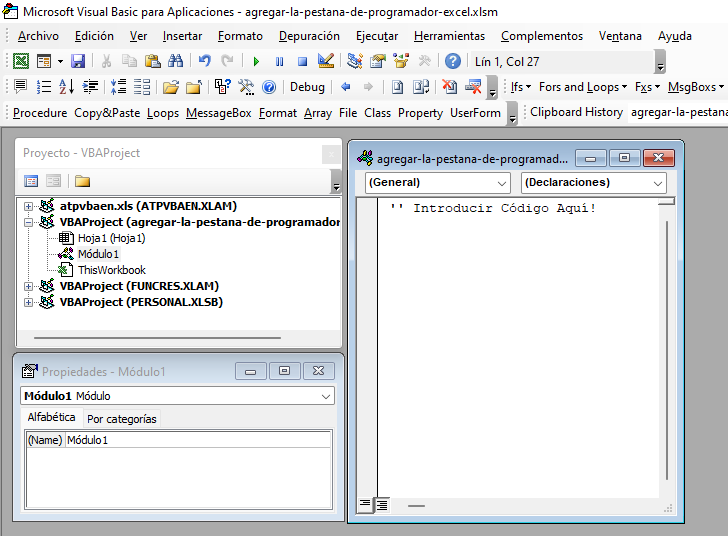This screenshot has width=728, height=536.
Task: Click the Project panel horizontal scrollbar
Action: pyautogui.click(x=157, y=338)
